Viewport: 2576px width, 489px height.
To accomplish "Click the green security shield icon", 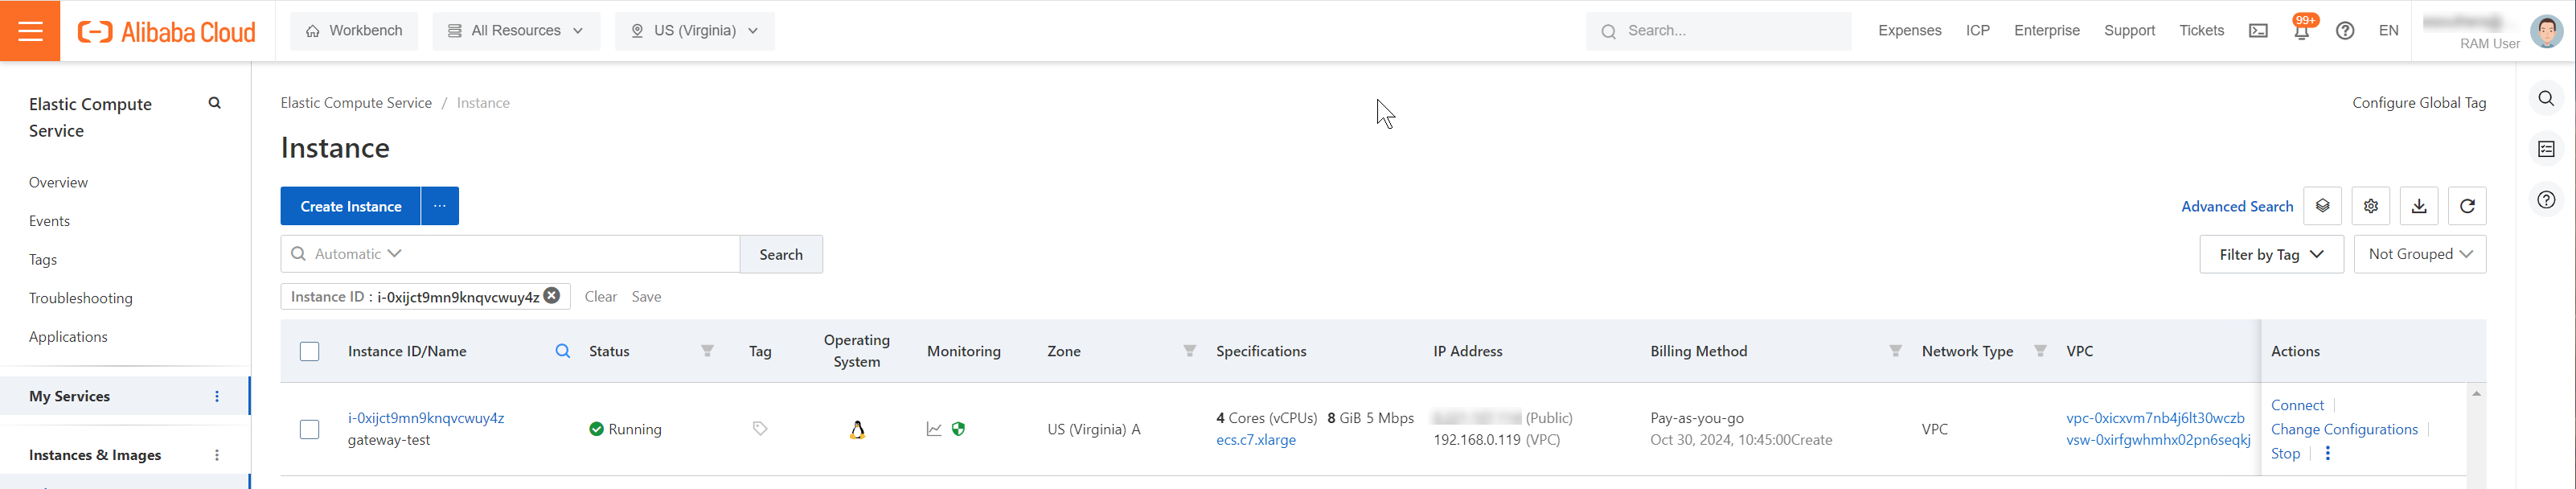I will [x=958, y=428].
